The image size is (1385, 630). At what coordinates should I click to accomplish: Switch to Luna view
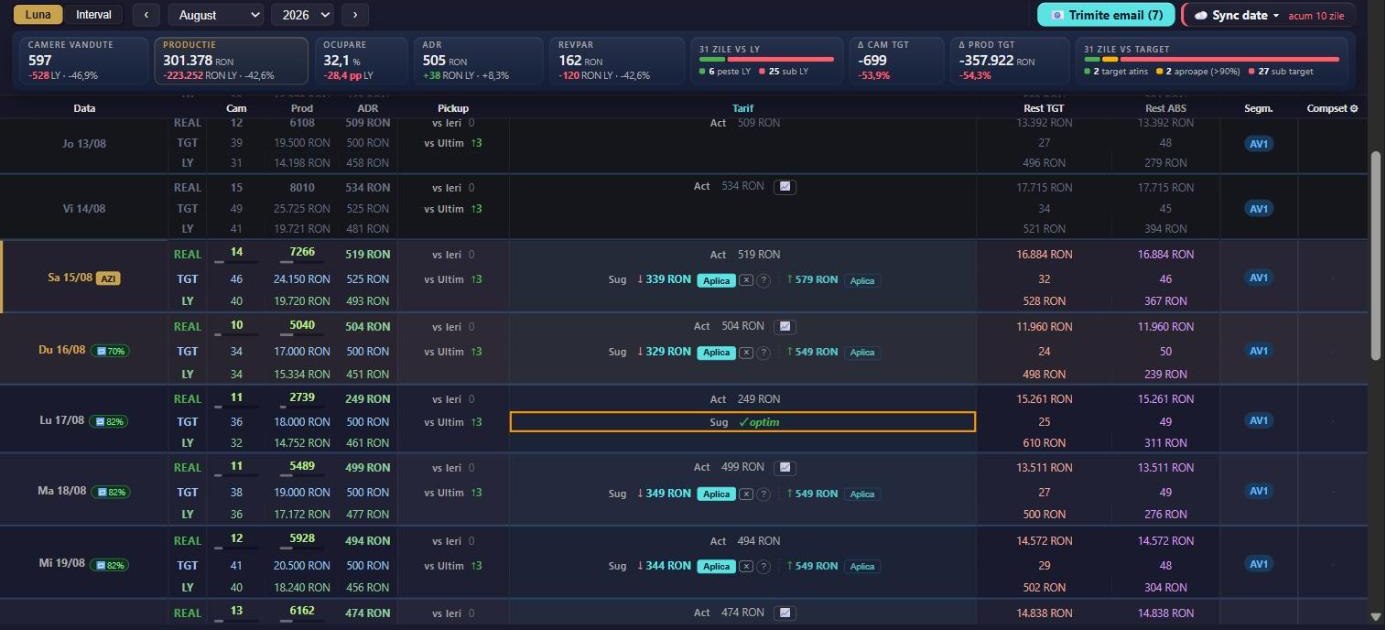tap(38, 15)
